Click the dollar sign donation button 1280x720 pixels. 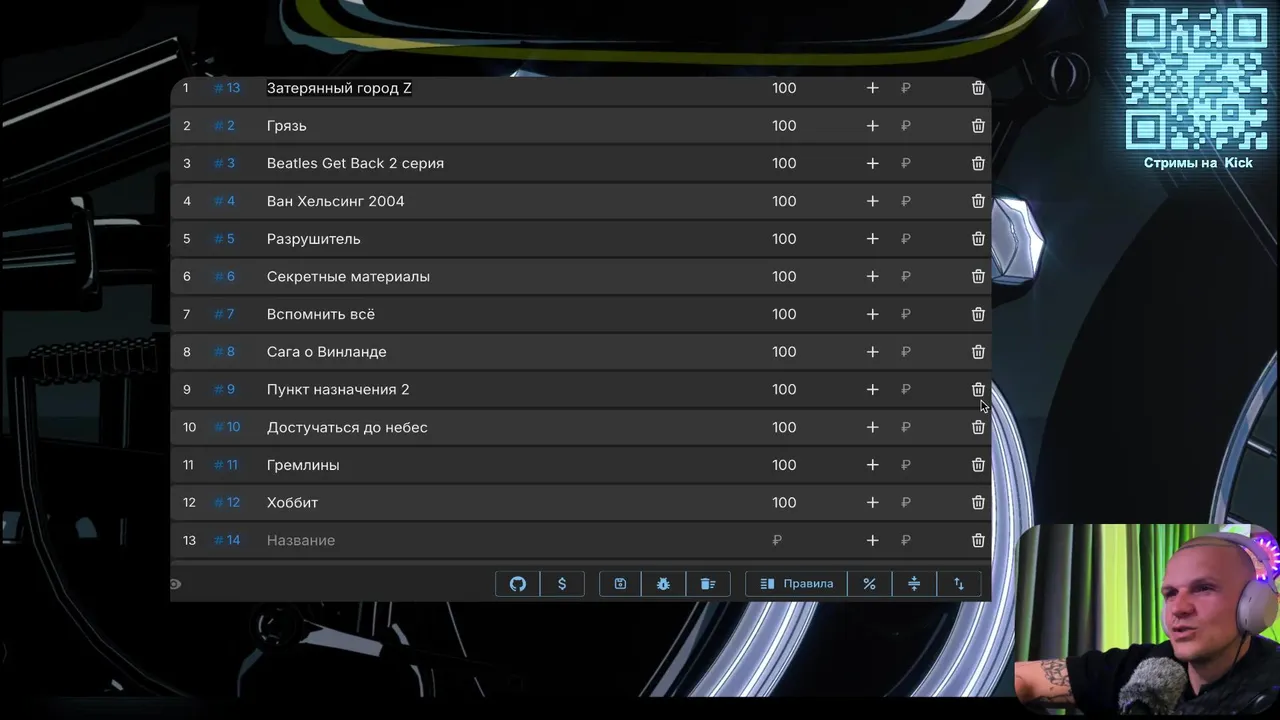[x=562, y=584]
